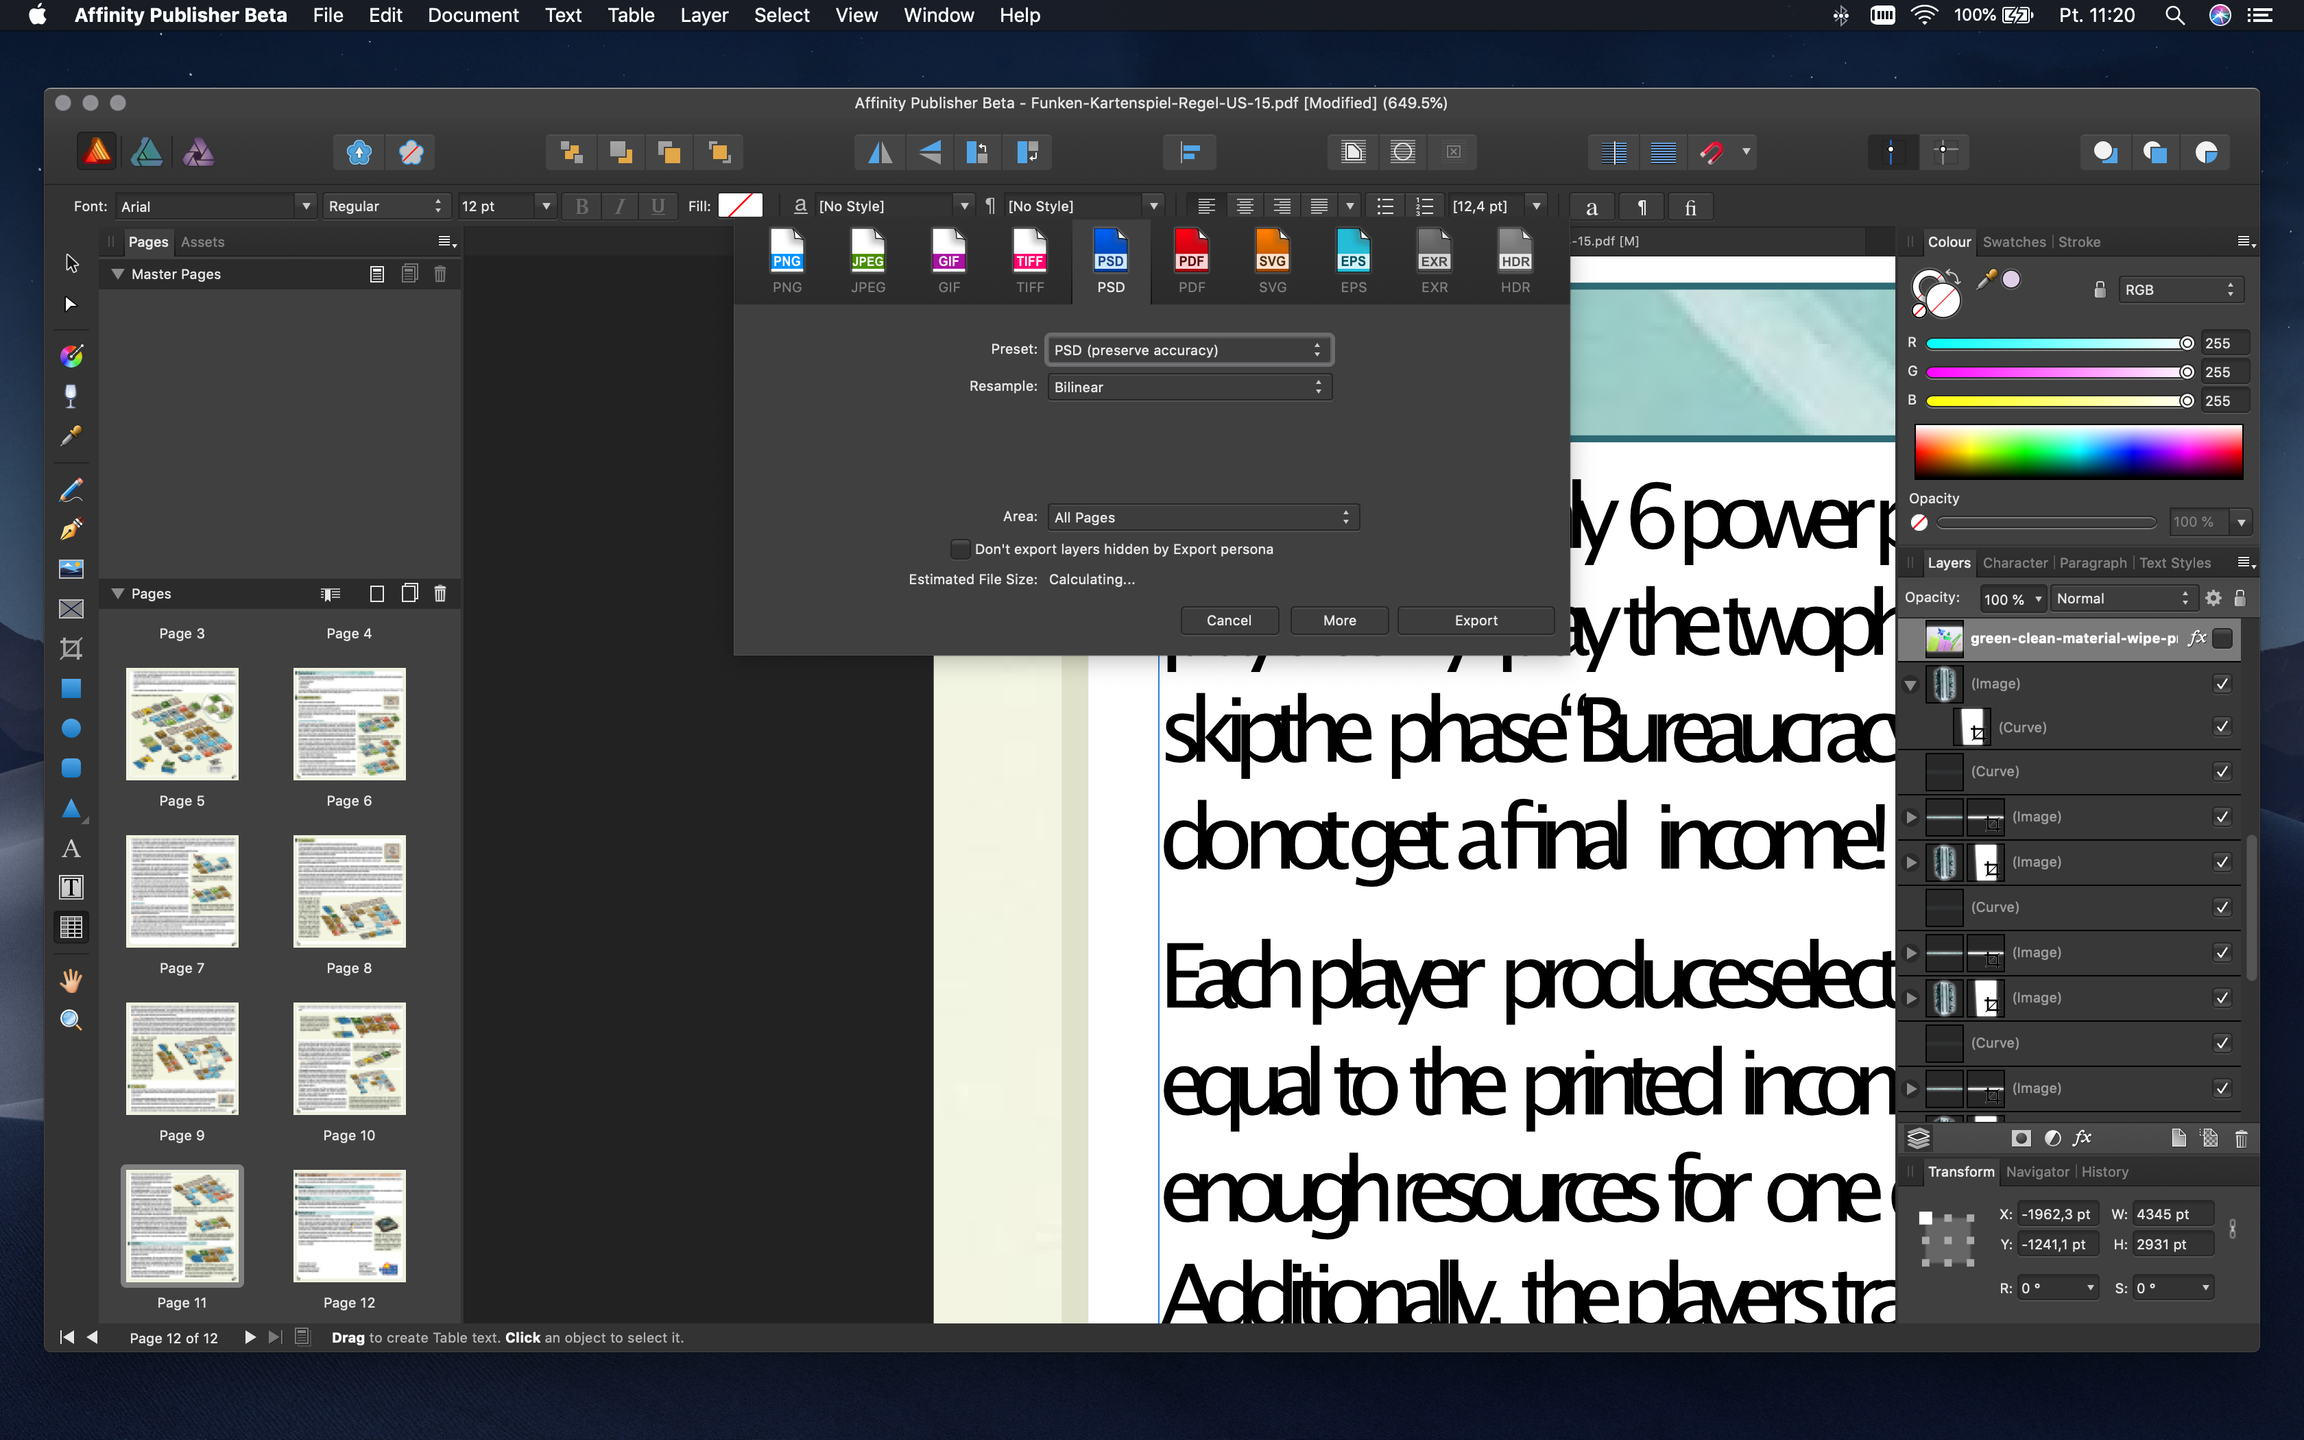Click the Flip Horizontal toolbar icon
Screen dimensions: 2304x1440
click(x=880, y=152)
